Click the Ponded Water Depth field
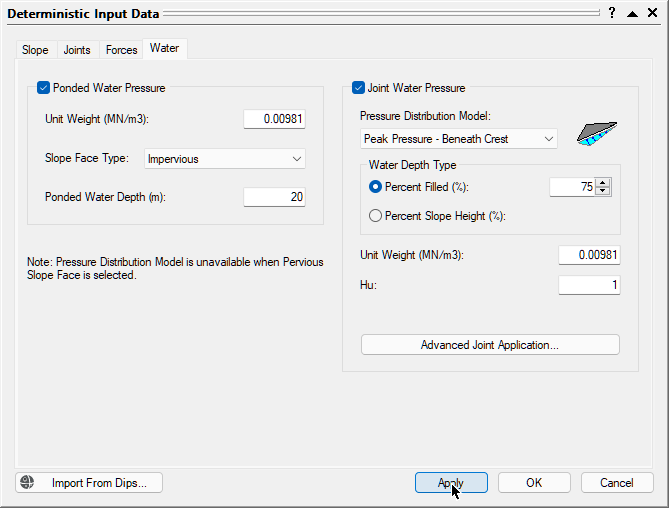669x508 pixels. pyautogui.click(x=274, y=197)
